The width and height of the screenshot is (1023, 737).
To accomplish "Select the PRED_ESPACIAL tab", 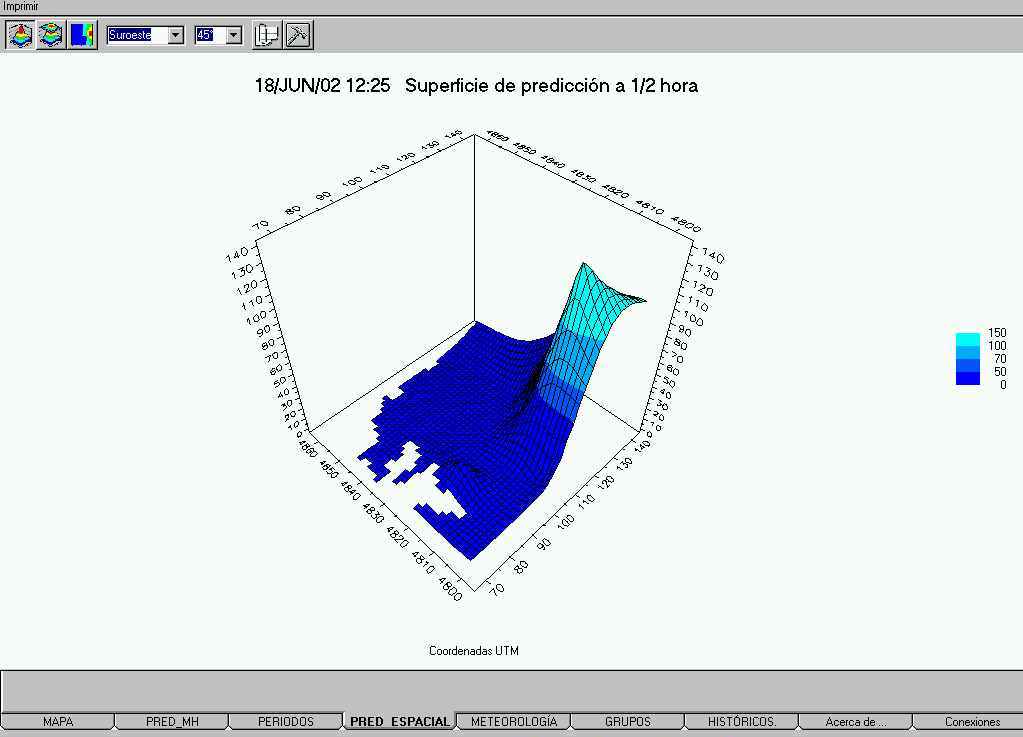I will pyautogui.click(x=399, y=721).
